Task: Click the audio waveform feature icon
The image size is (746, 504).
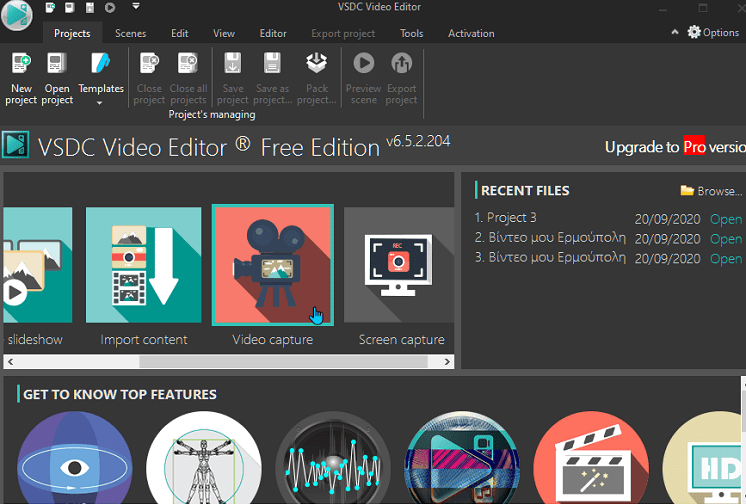Action: (333, 457)
